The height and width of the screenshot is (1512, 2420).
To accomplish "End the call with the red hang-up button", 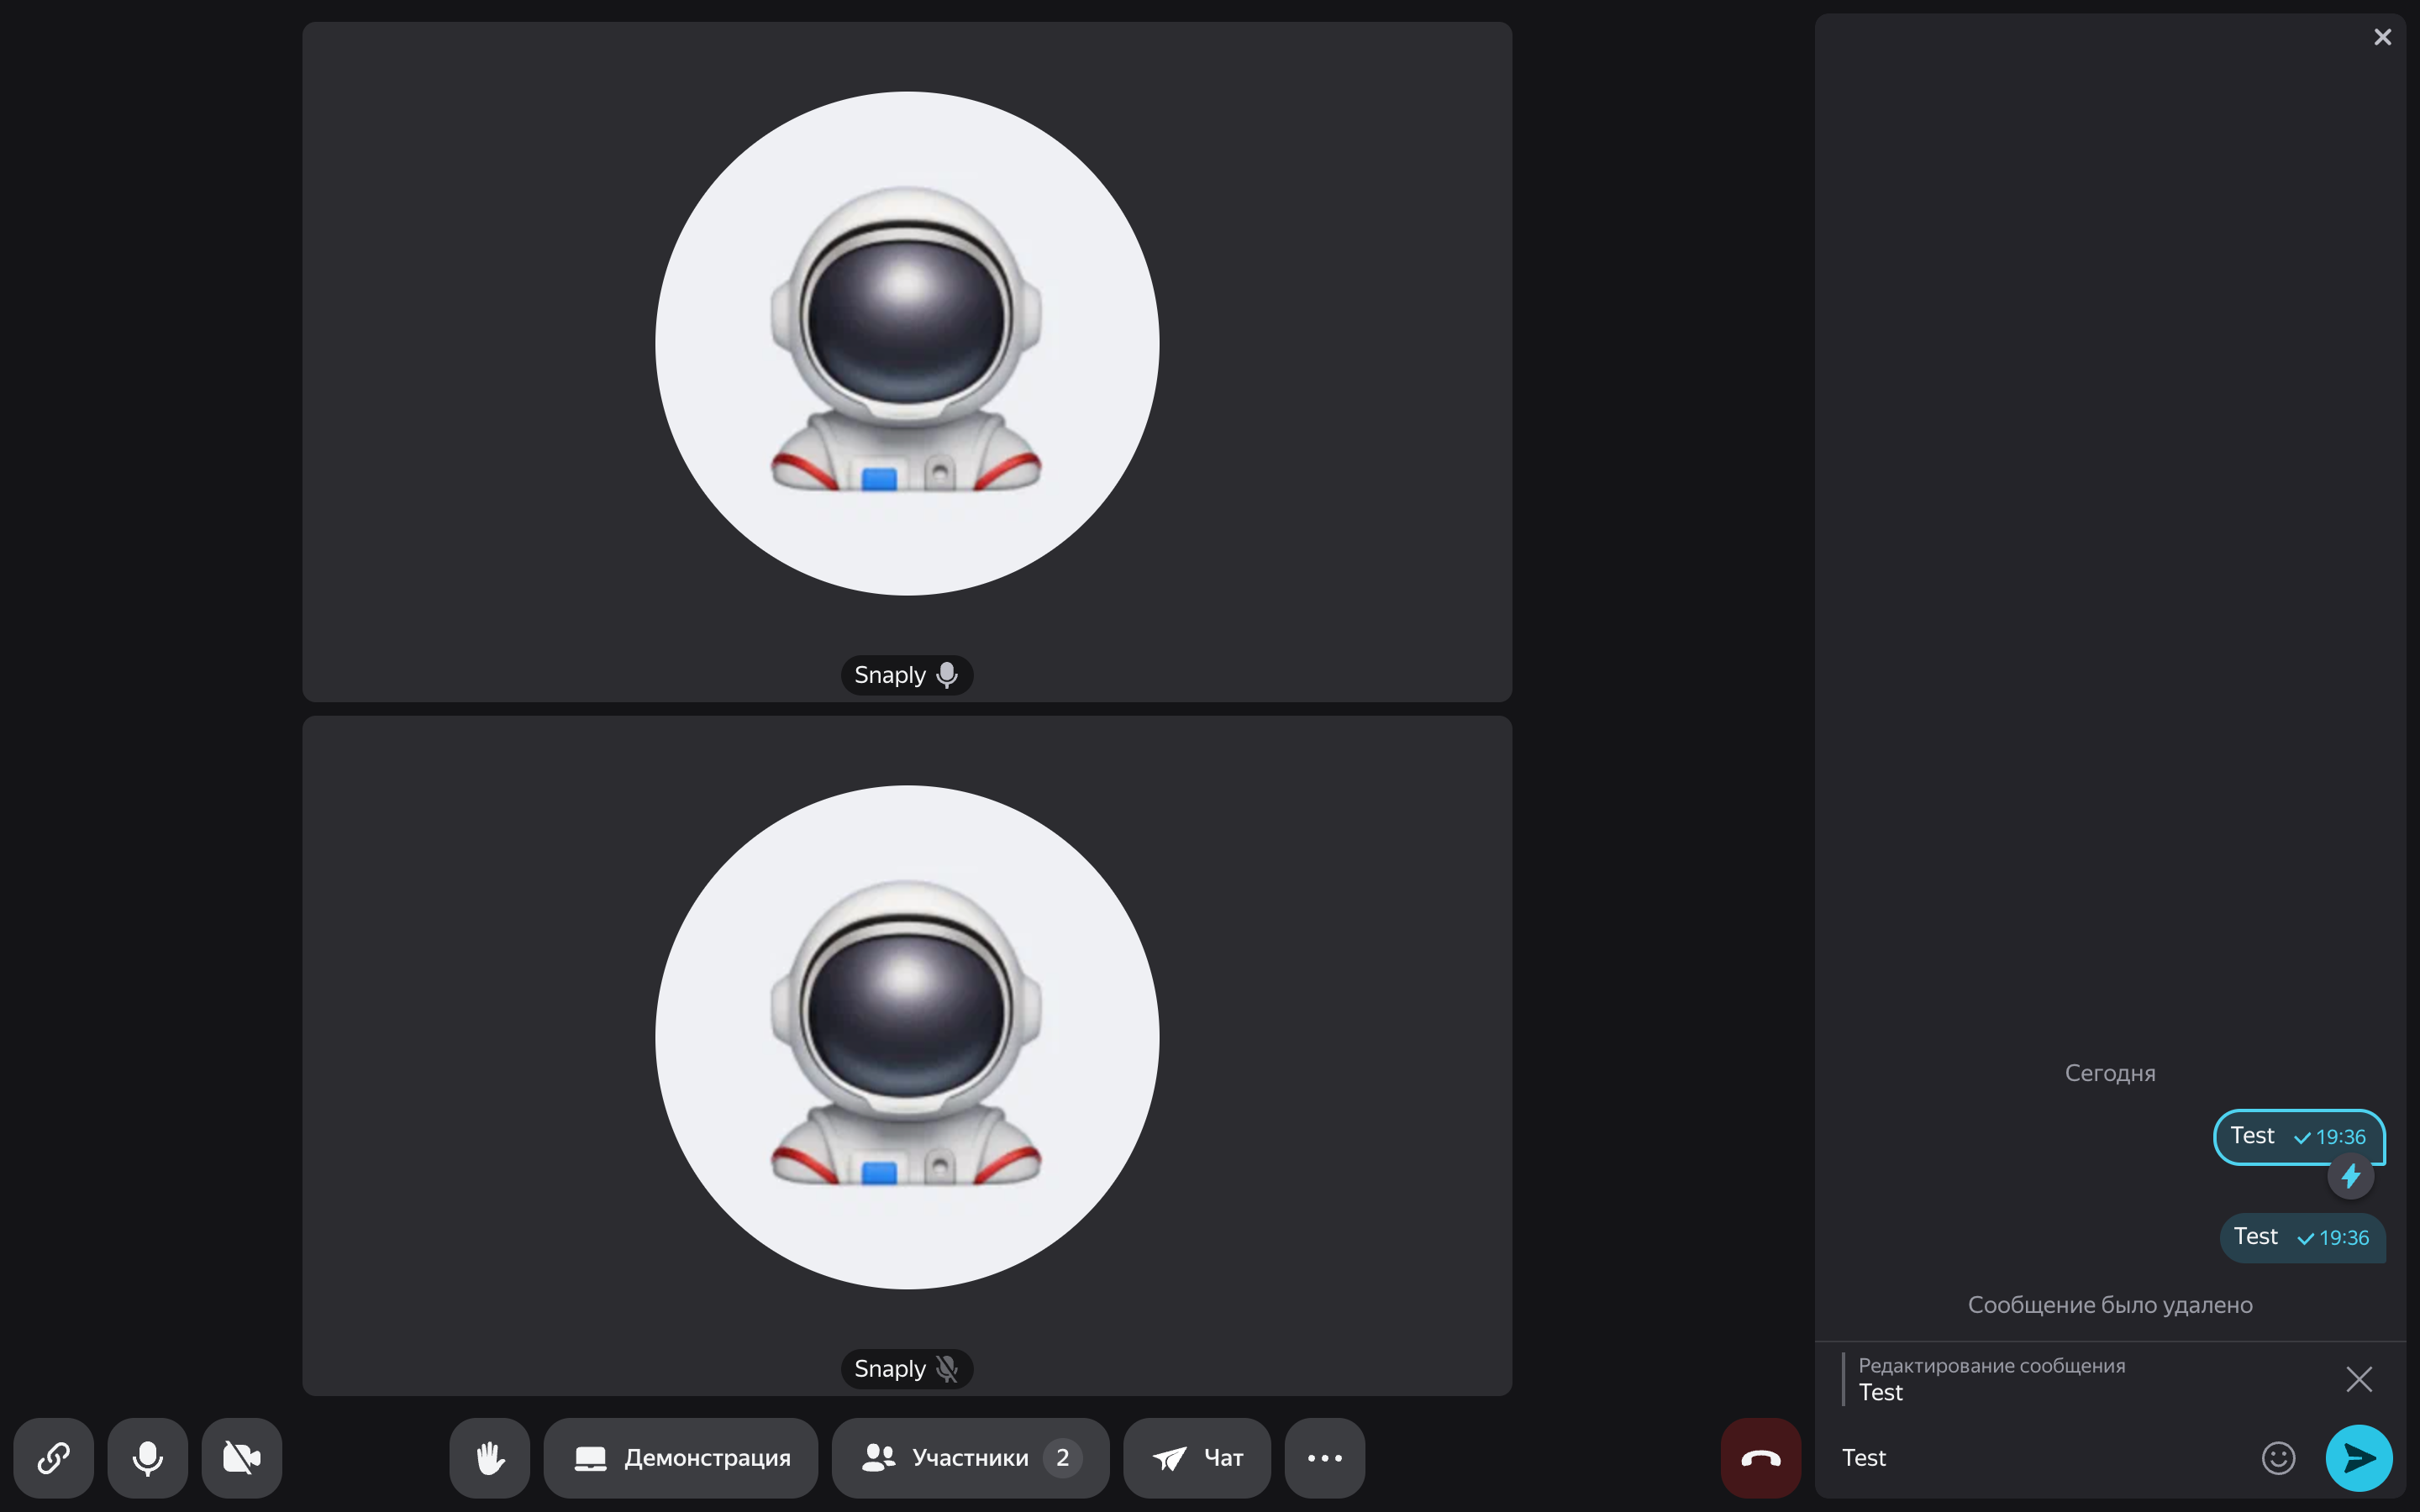I will pos(1761,1458).
